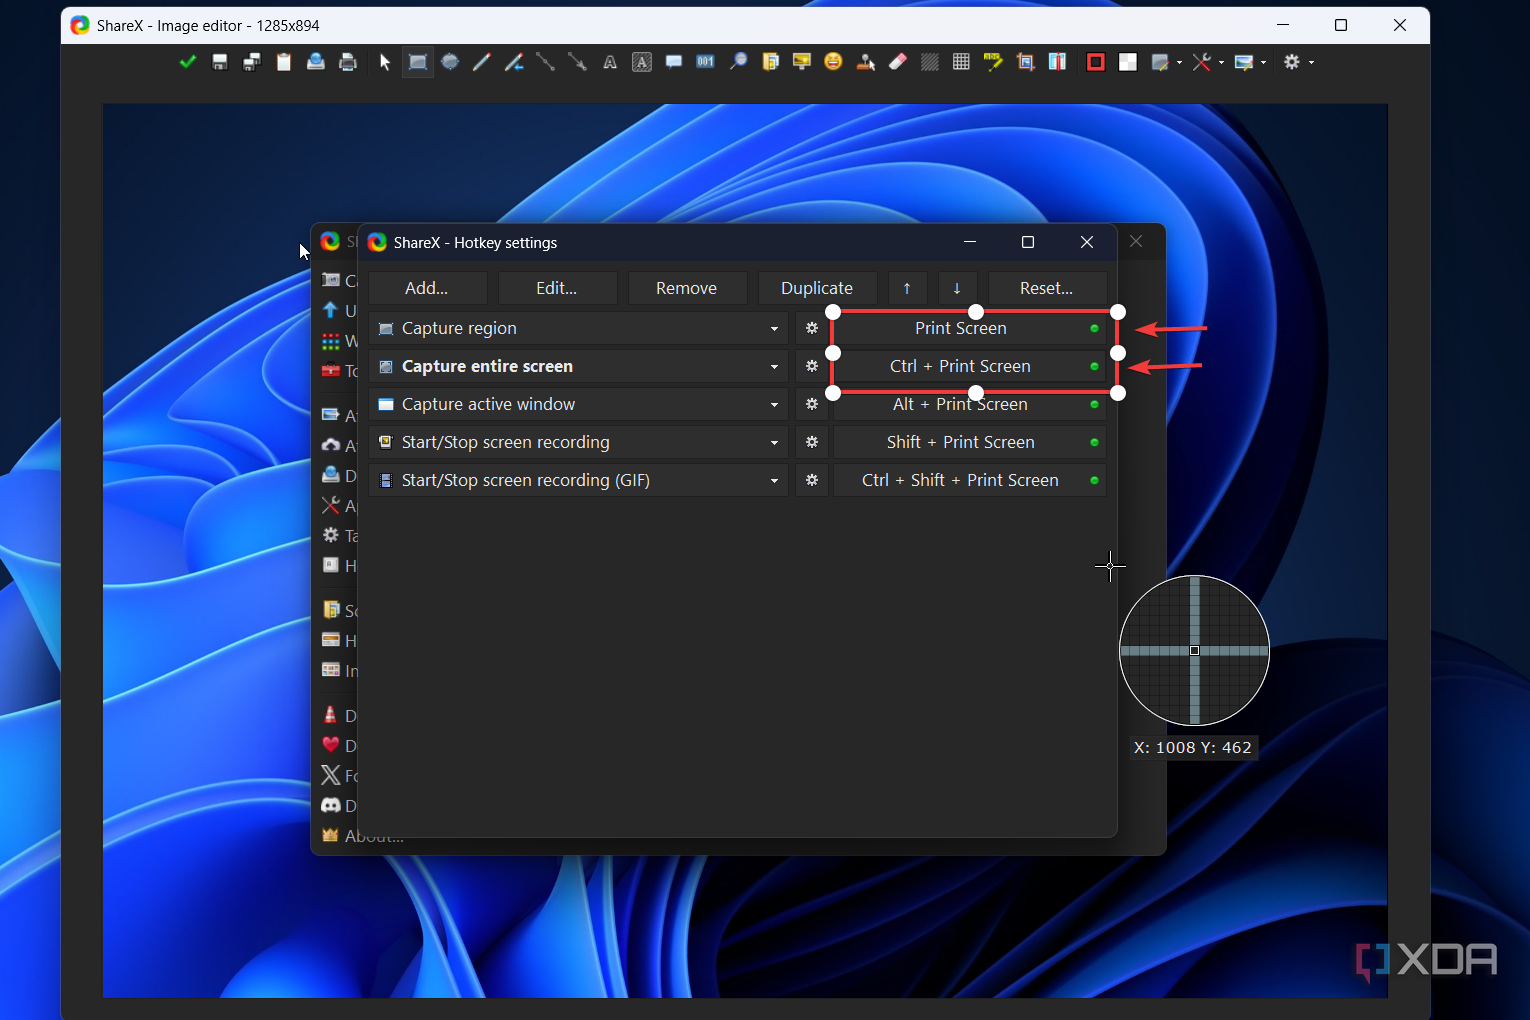This screenshot has height=1020, width=1530.
Task: Upload the image via toolbar icon
Action: 316,62
